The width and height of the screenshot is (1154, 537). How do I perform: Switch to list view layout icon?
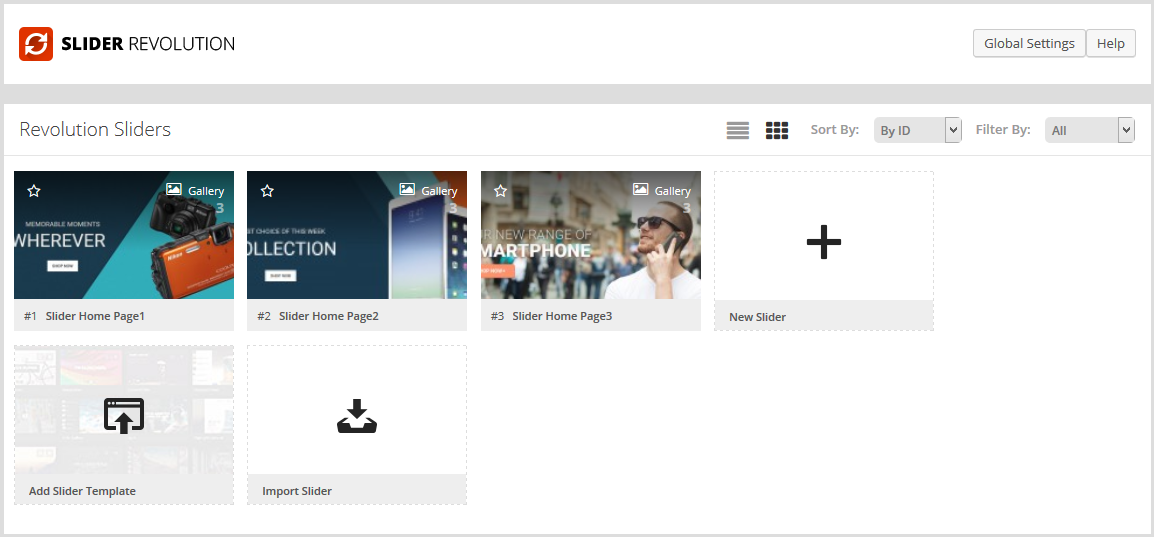click(x=737, y=130)
